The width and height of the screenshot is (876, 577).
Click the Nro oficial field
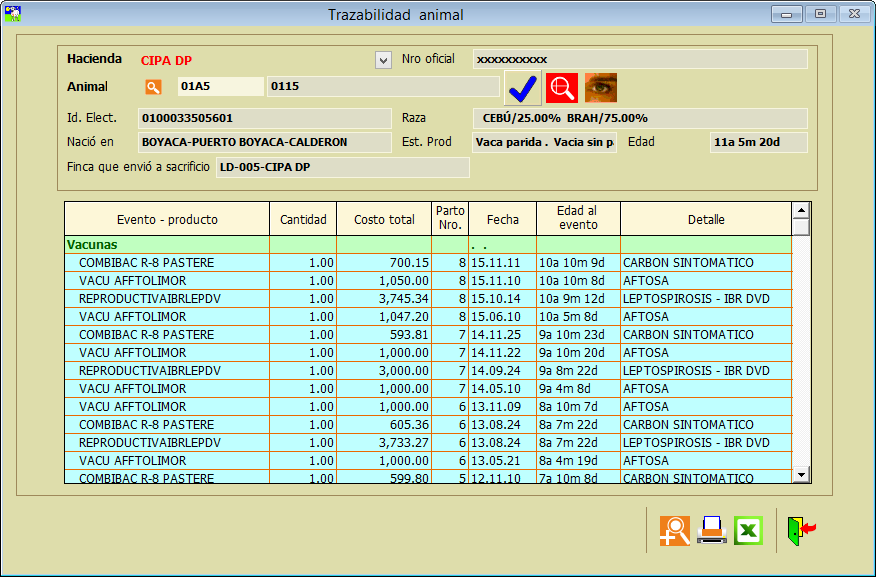[639, 60]
